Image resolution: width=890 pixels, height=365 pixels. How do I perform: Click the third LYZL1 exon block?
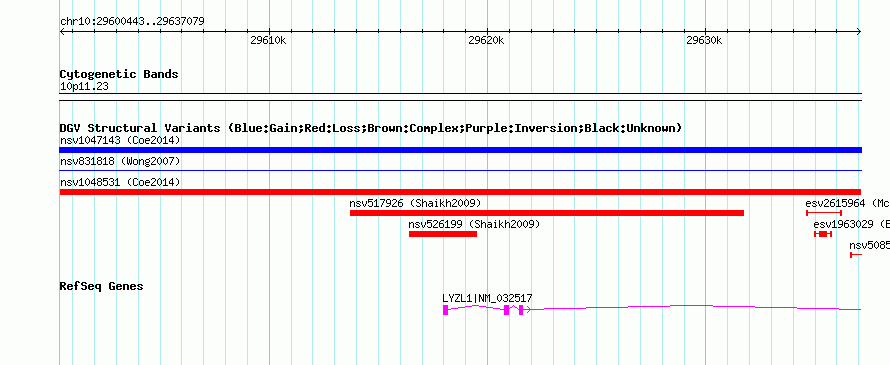(x=520, y=309)
